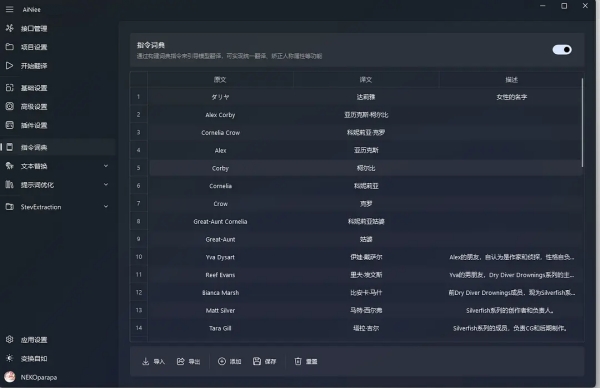Screen dimensions: 600x388
Task: Open 应用设置 via its gear icon
Action: point(10,339)
